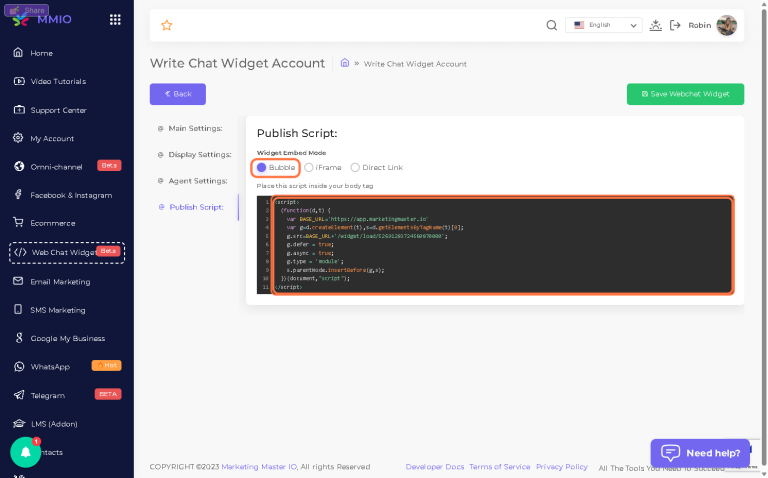Open SMS Marketing menu item
The width and height of the screenshot is (768, 478).
coord(58,310)
